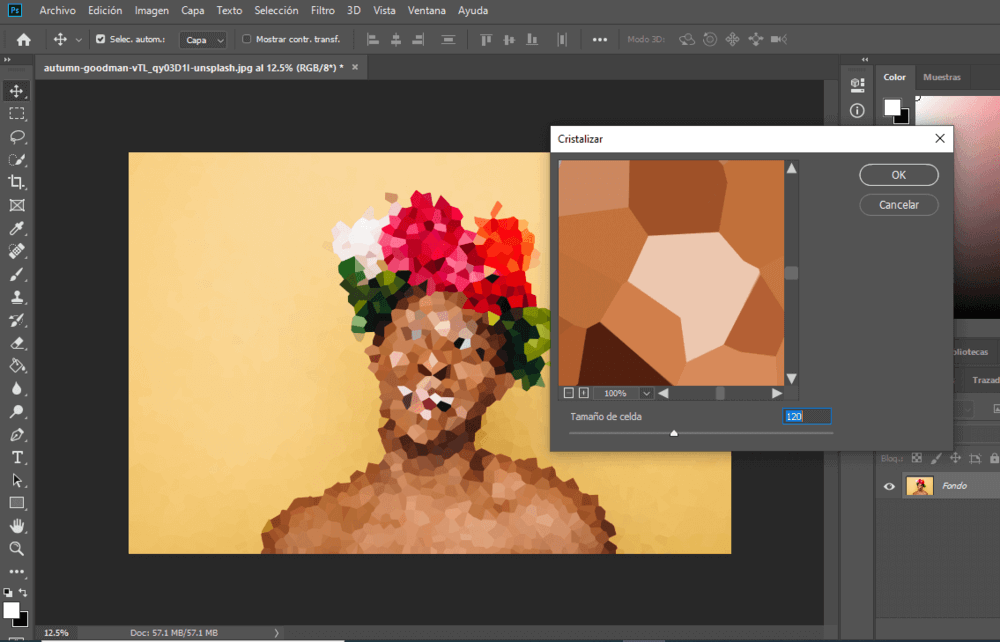Switch to the Muestras tab

click(x=941, y=77)
